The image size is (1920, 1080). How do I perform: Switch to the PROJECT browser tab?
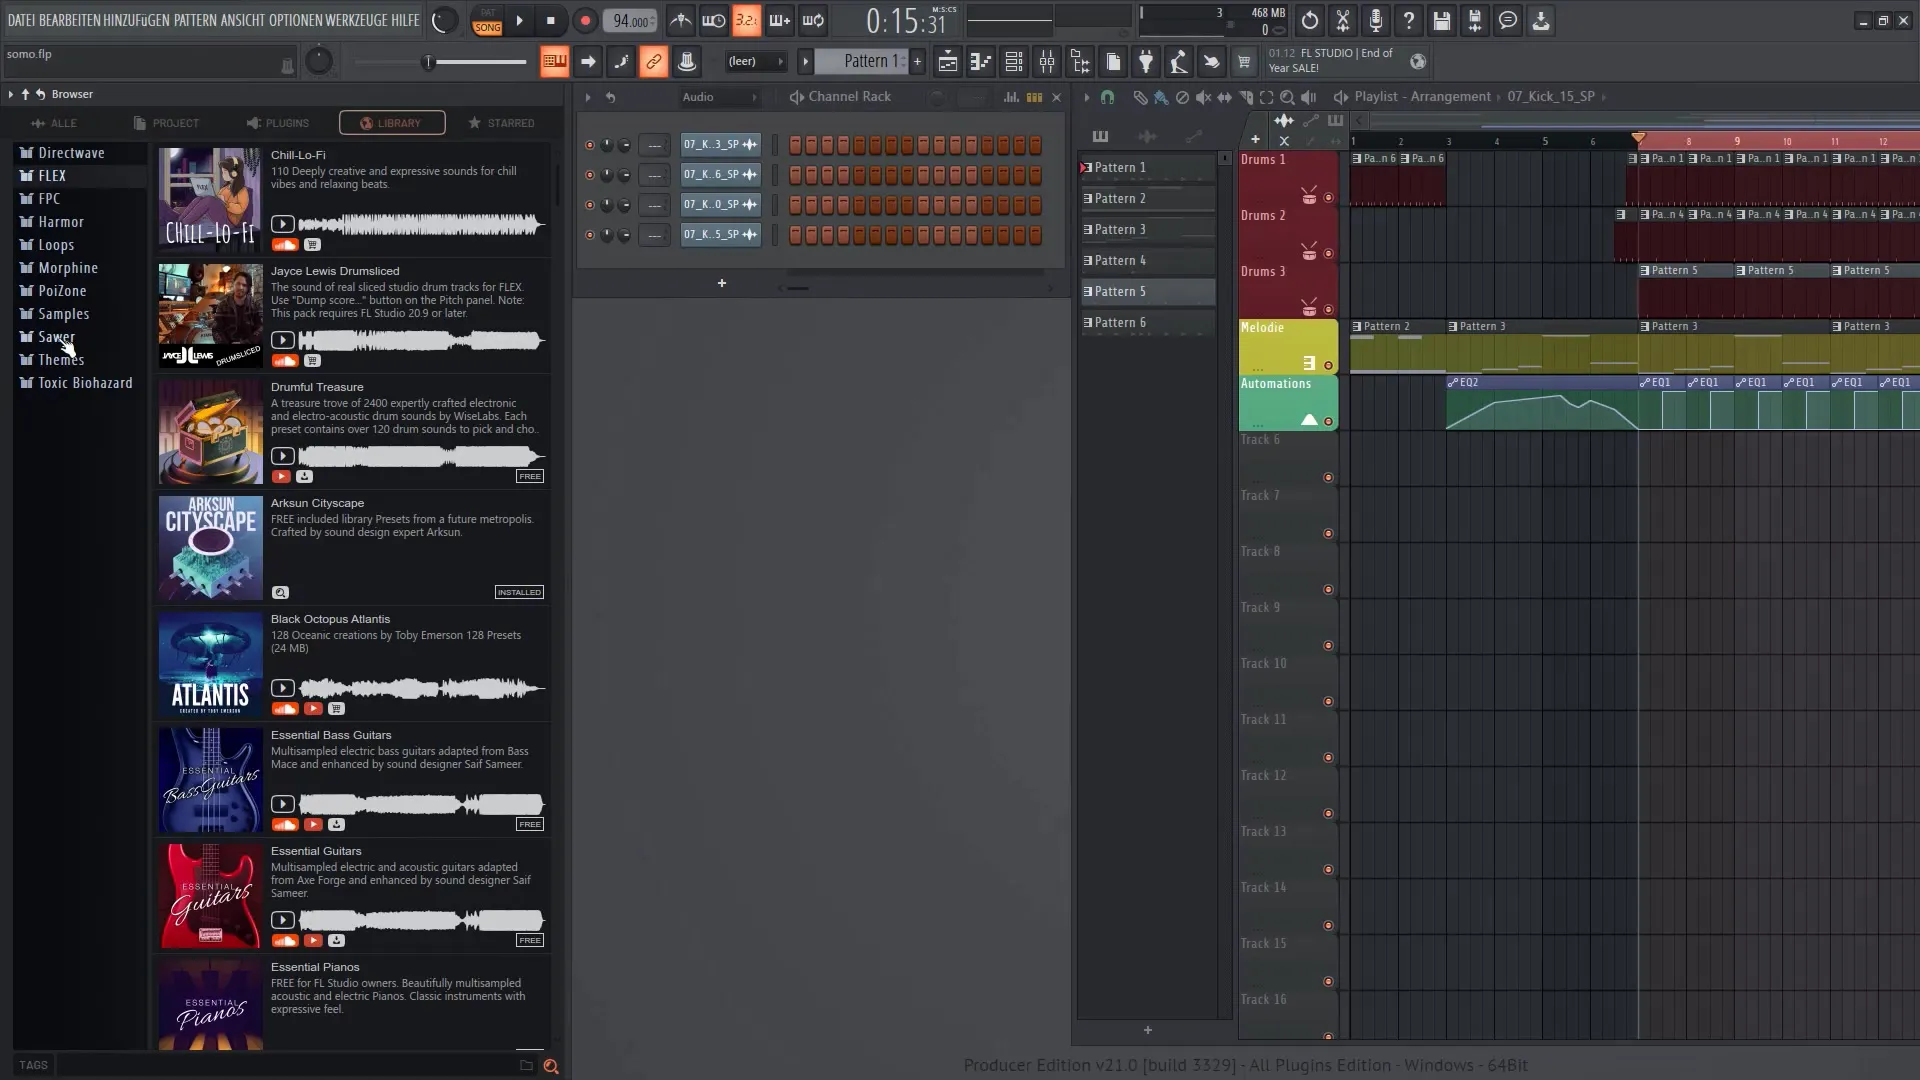pos(166,123)
